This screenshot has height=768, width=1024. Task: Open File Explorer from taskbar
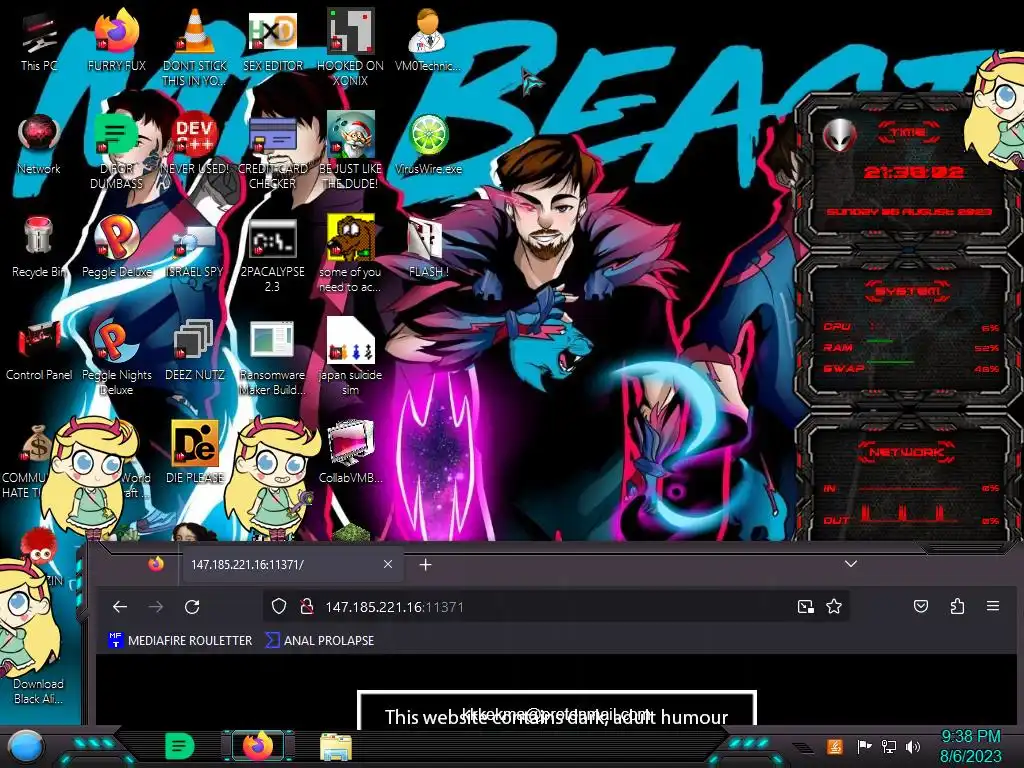[336, 746]
